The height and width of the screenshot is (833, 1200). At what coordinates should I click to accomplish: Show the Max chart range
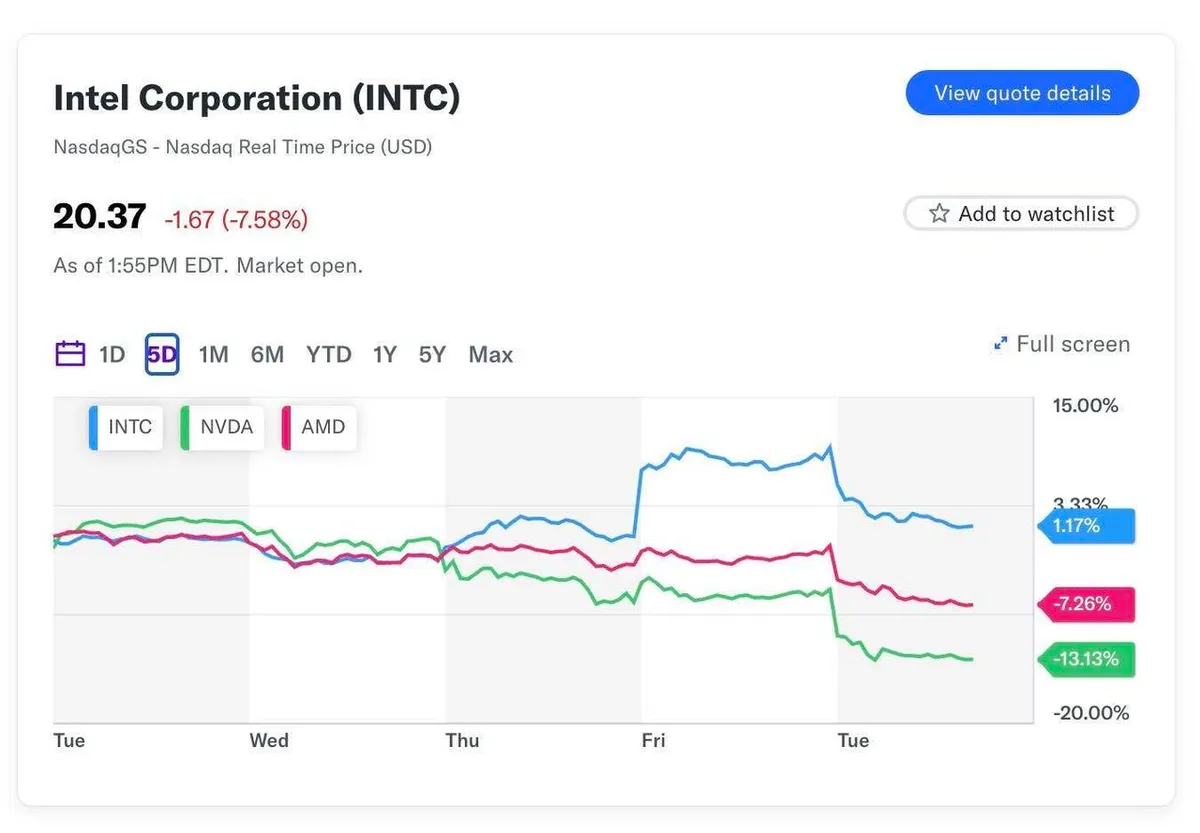tap(490, 354)
